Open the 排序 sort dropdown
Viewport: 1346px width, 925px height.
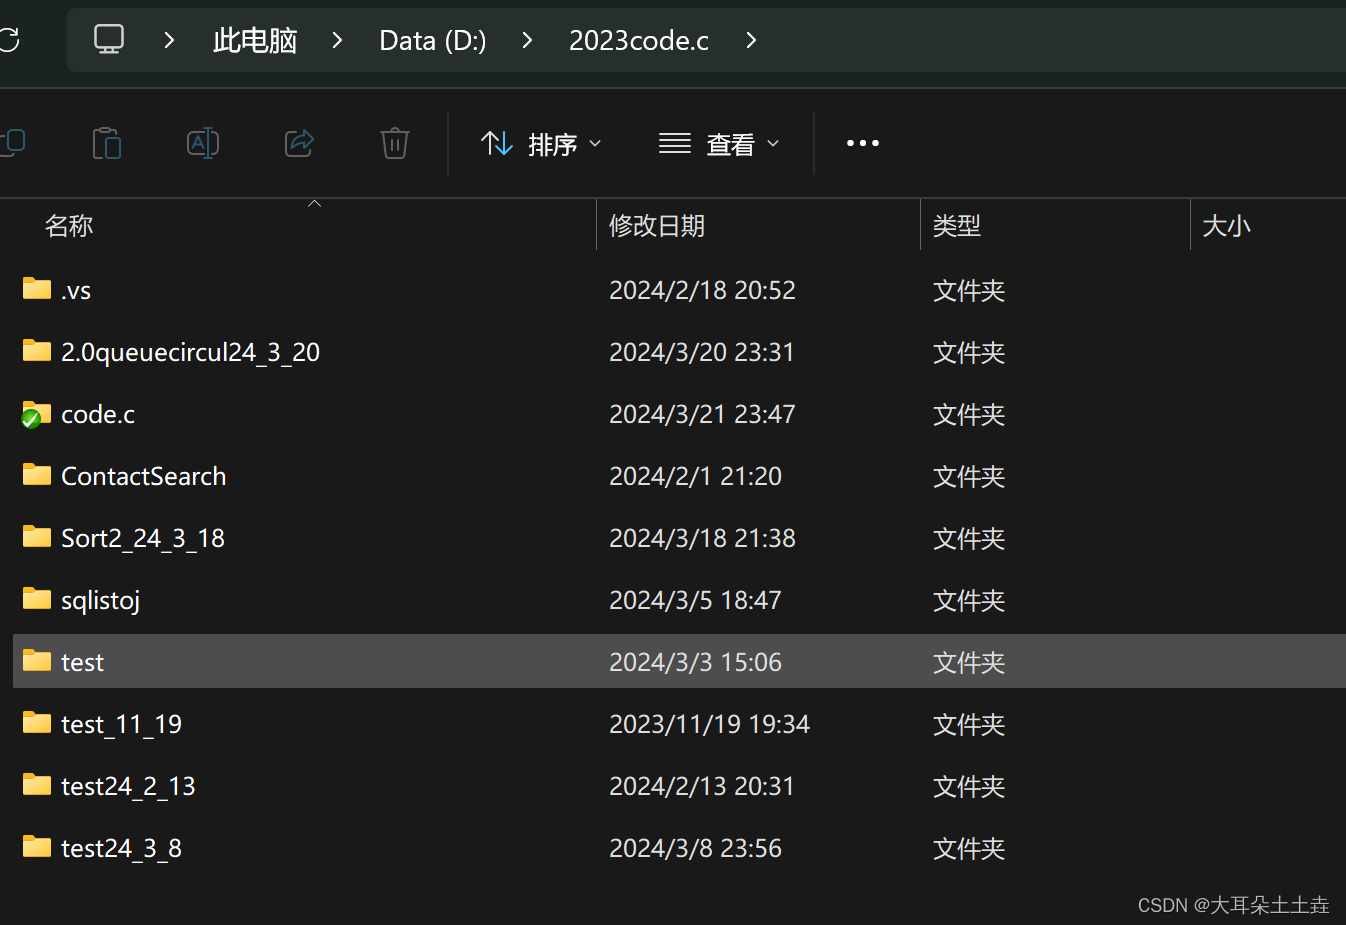click(541, 144)
